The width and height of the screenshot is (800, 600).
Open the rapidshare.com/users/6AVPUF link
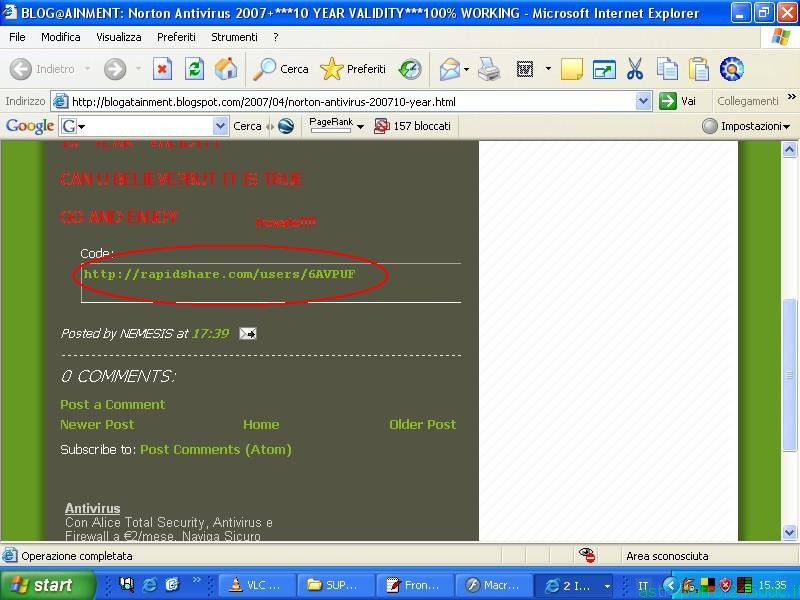coord(219,274)
